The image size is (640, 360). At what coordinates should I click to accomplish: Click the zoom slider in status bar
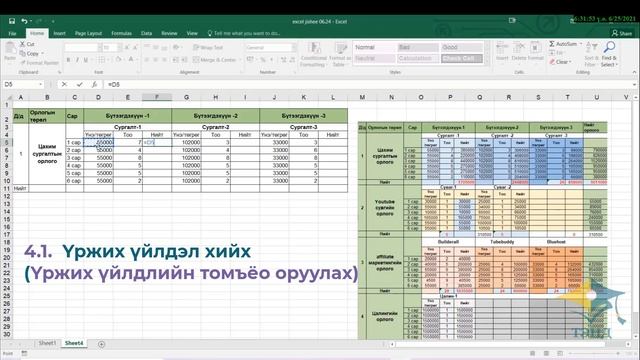click(594, 353)
